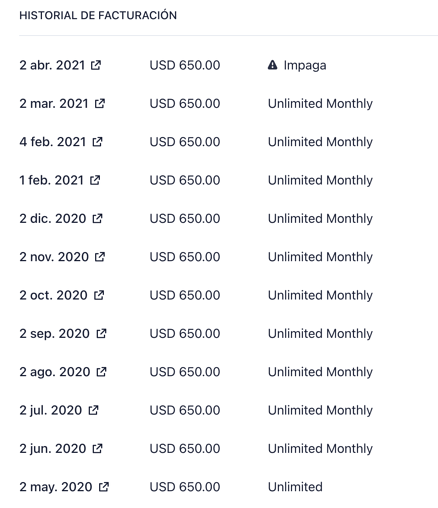Open the 2 sep. 2020 invoice external link icon

click(x=101, y=333)
